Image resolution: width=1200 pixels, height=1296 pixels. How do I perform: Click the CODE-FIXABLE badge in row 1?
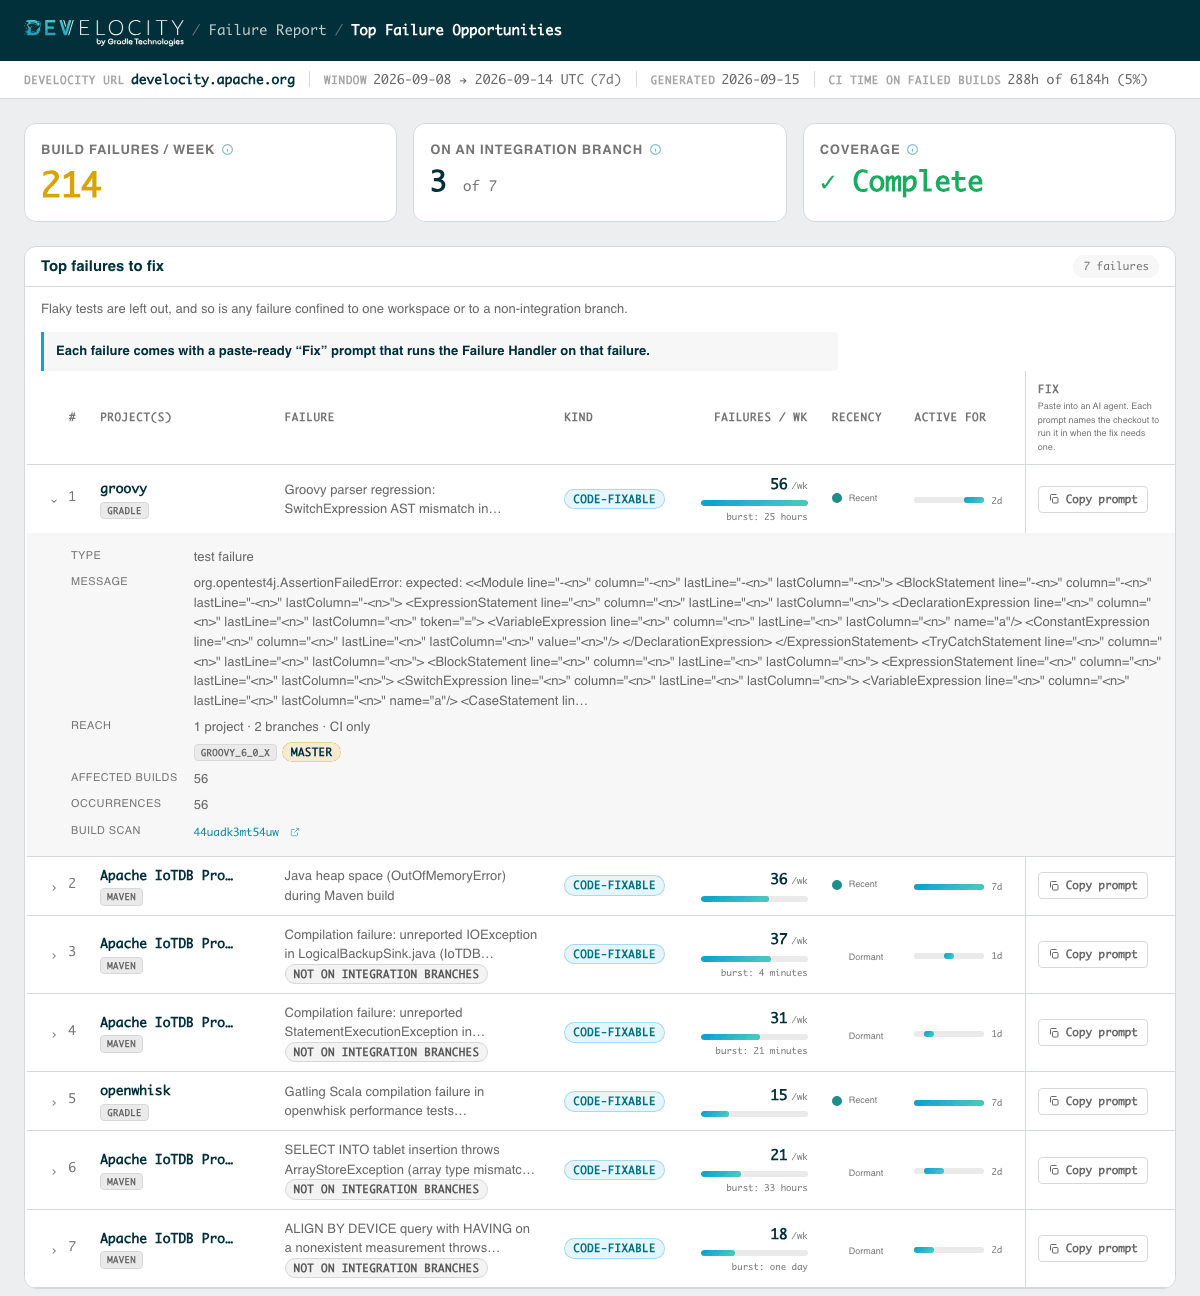coord(614,499)
